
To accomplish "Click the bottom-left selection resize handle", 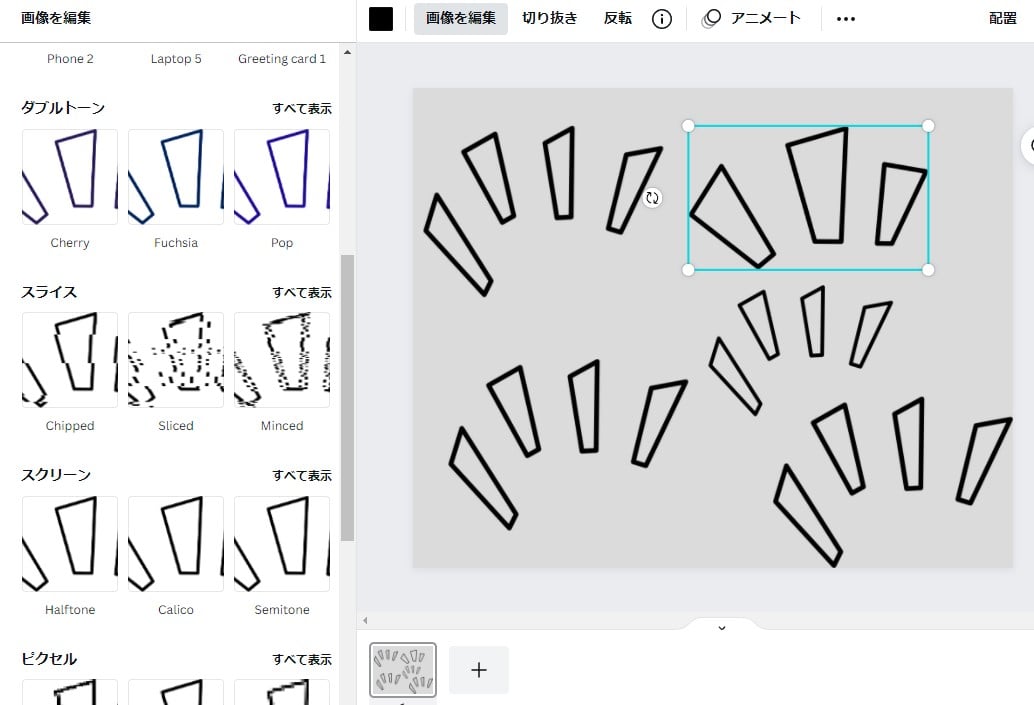I will (x=688, y=270).
